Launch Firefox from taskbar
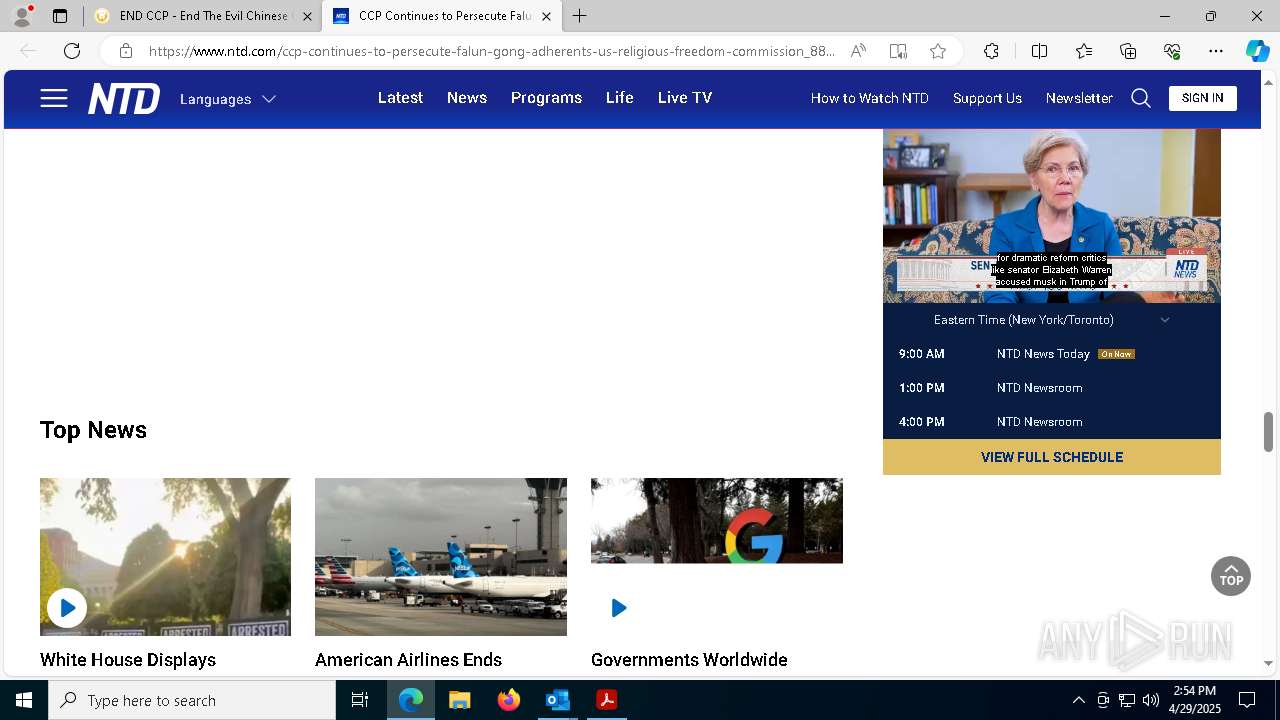The height and width of the screenshot is (720, 1280). 509,700
